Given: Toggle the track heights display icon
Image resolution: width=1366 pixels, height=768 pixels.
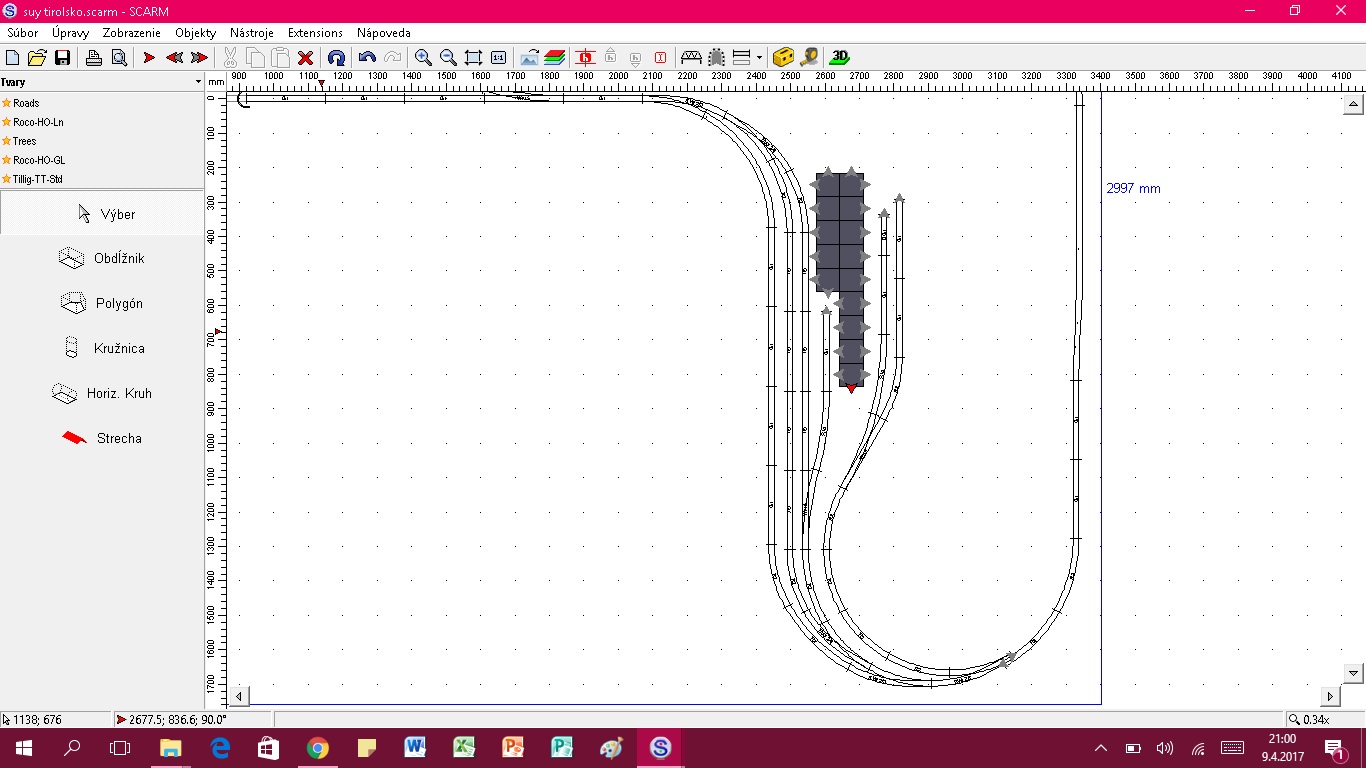Looking at the screenshot, I should click(585, 58).
